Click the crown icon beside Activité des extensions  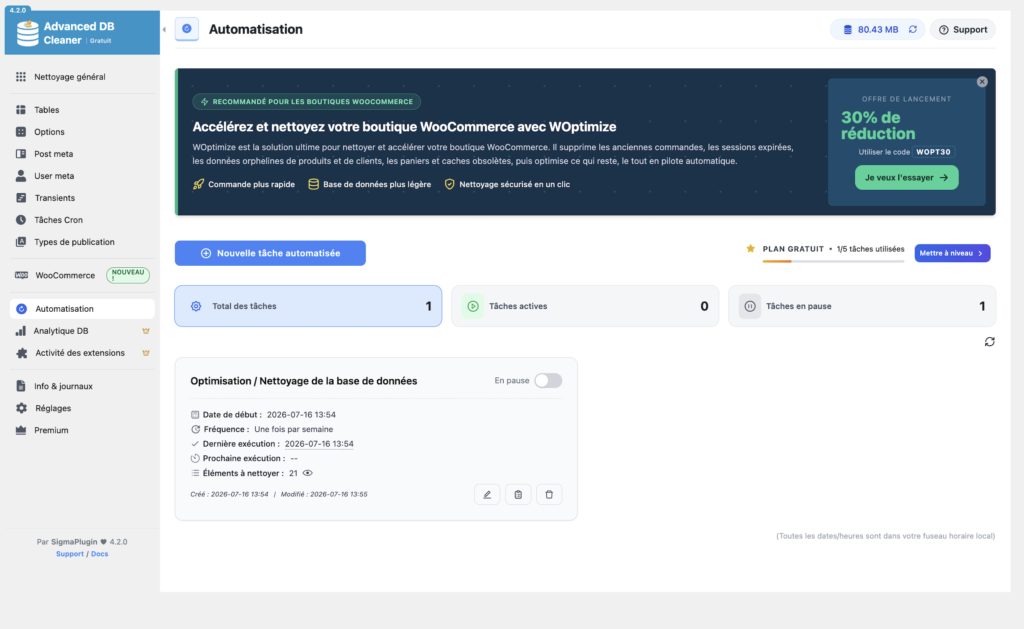click(x=146, y=353)
